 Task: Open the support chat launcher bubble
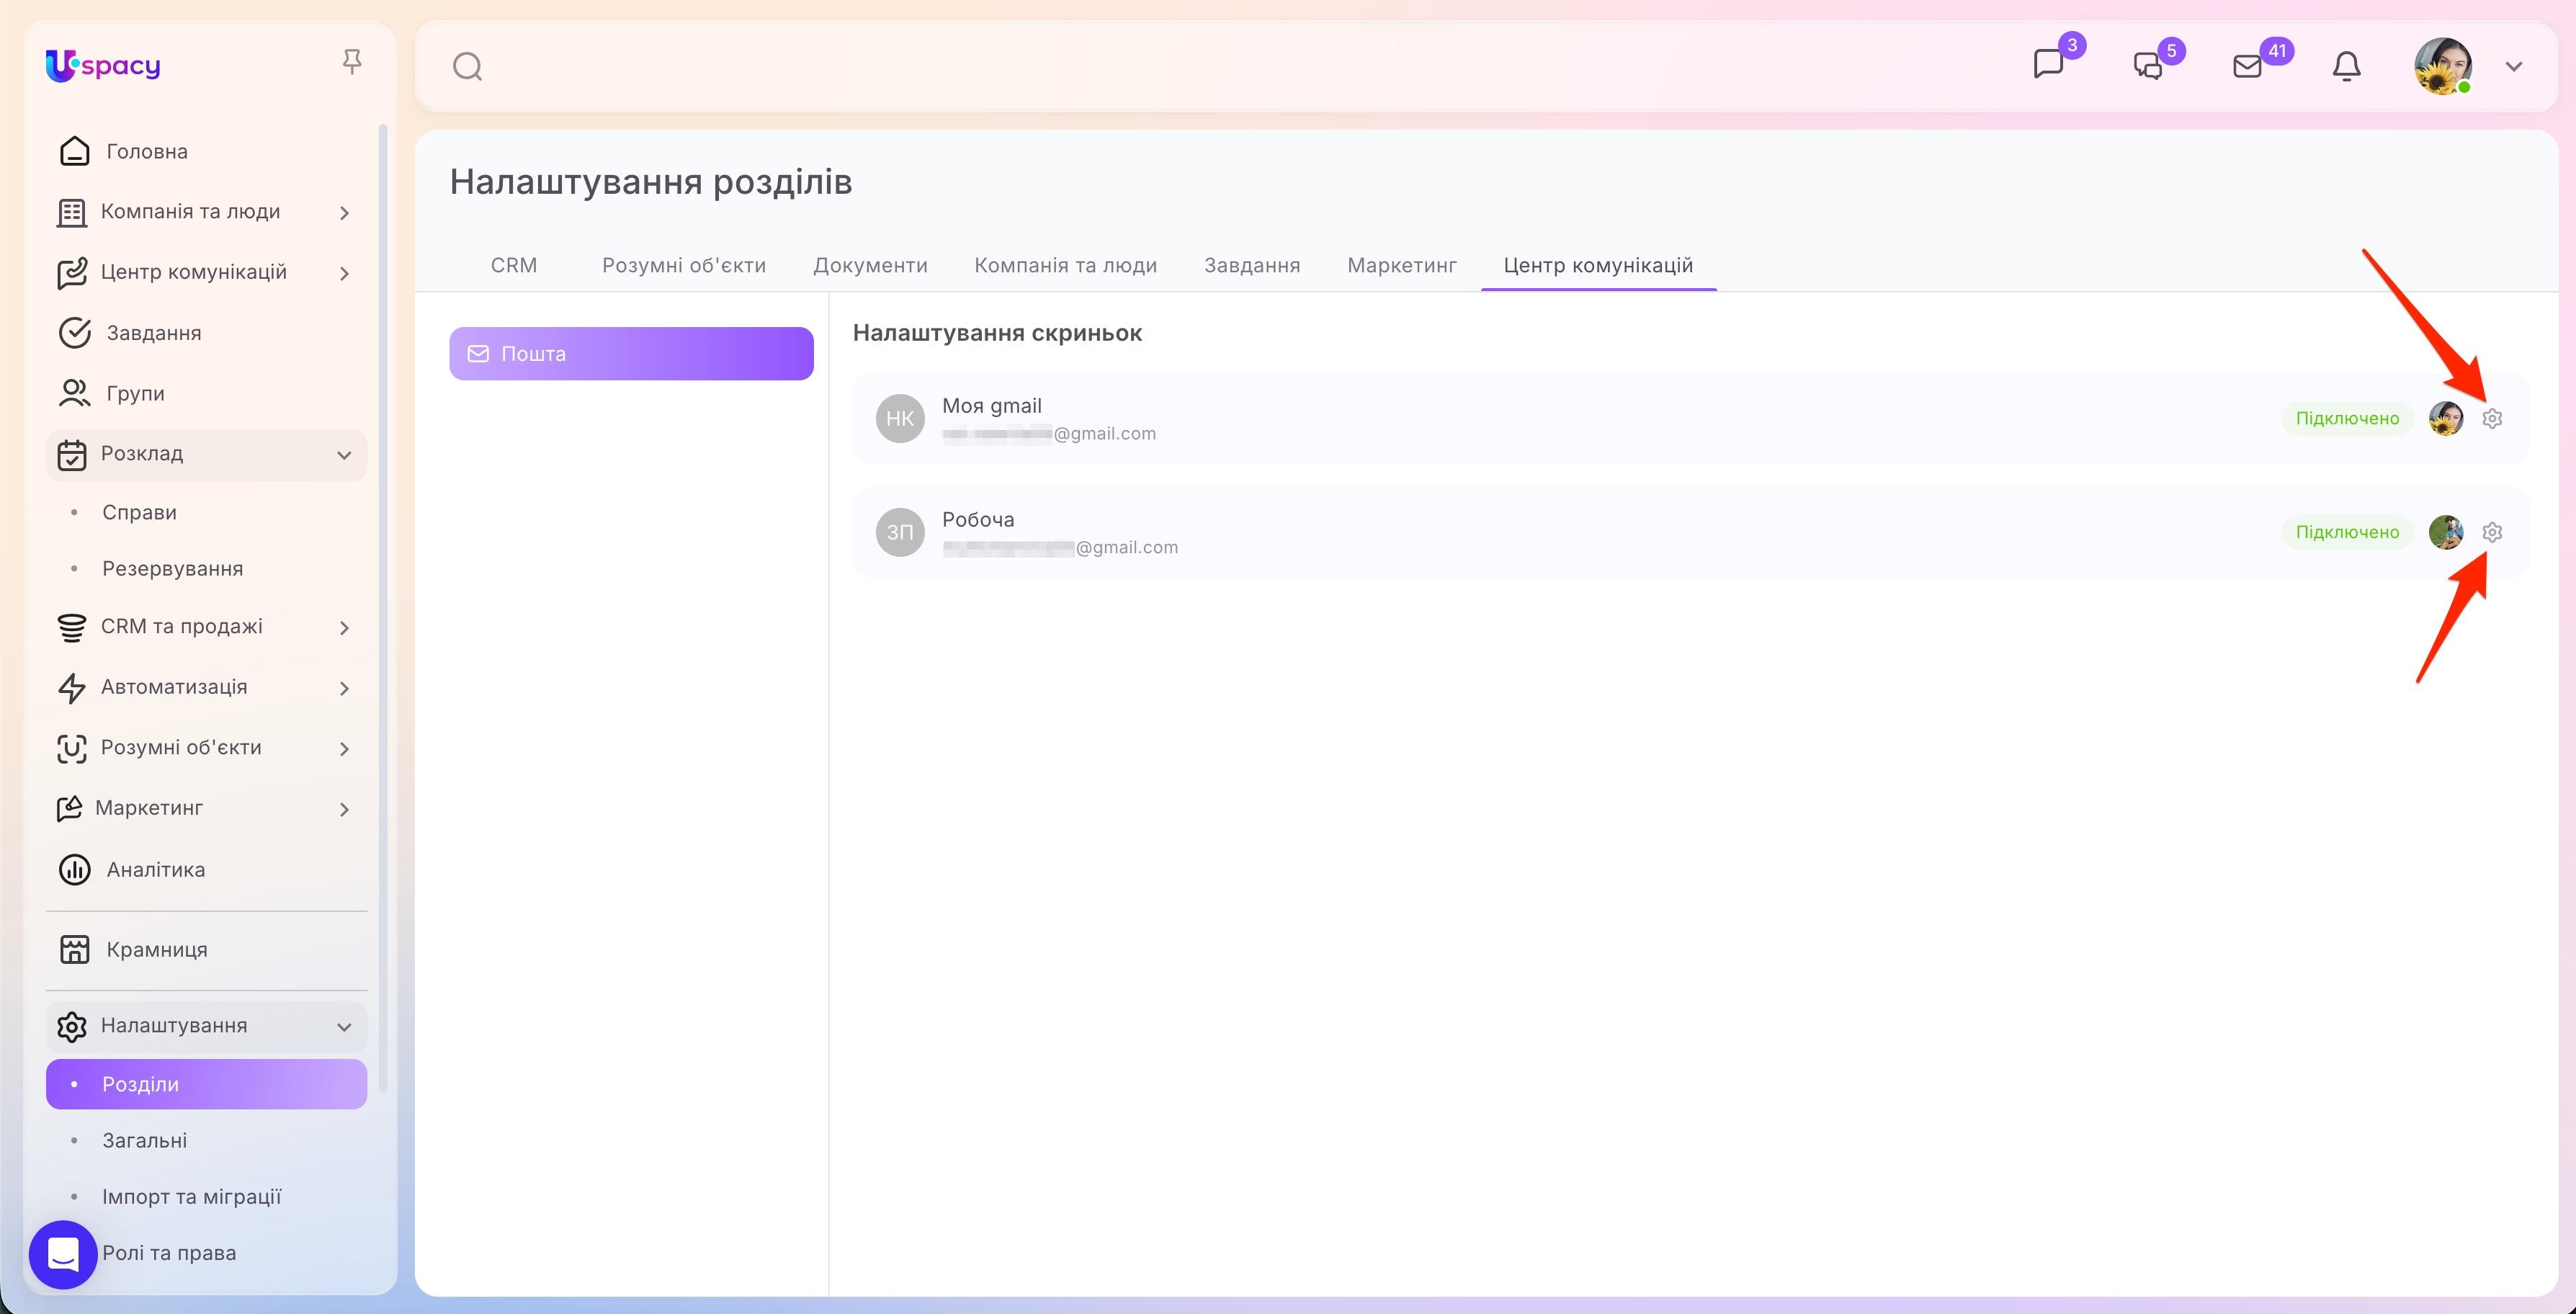tap(63, 1254)
